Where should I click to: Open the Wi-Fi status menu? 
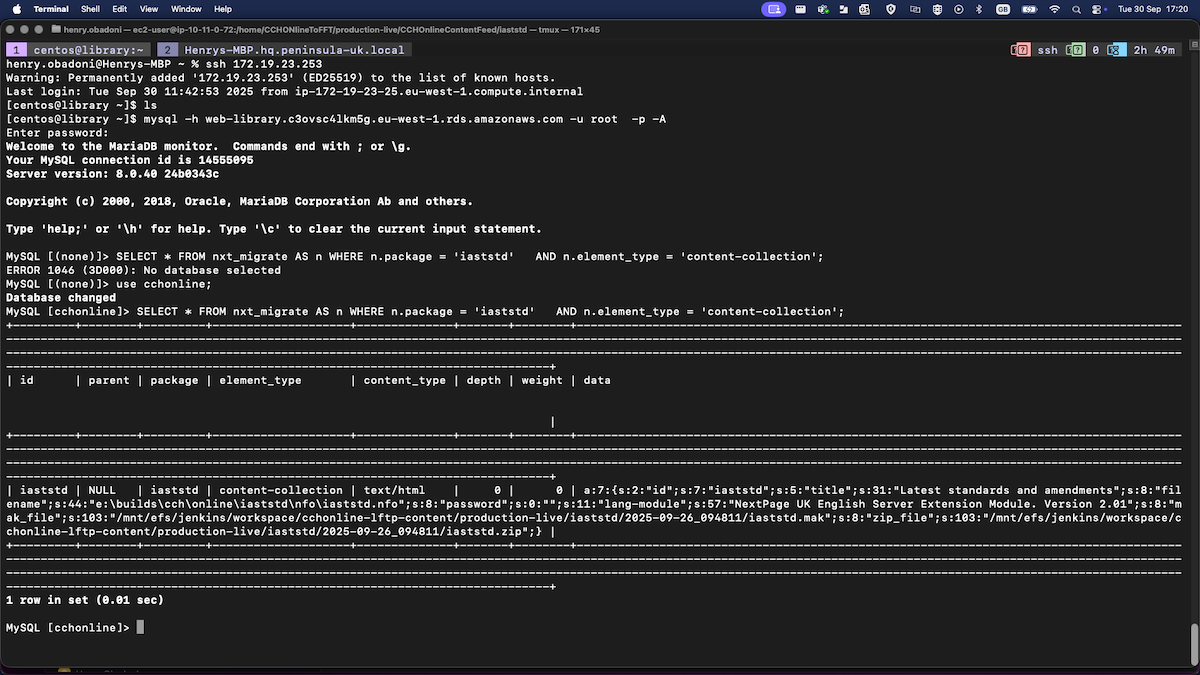coord(1054,9)
